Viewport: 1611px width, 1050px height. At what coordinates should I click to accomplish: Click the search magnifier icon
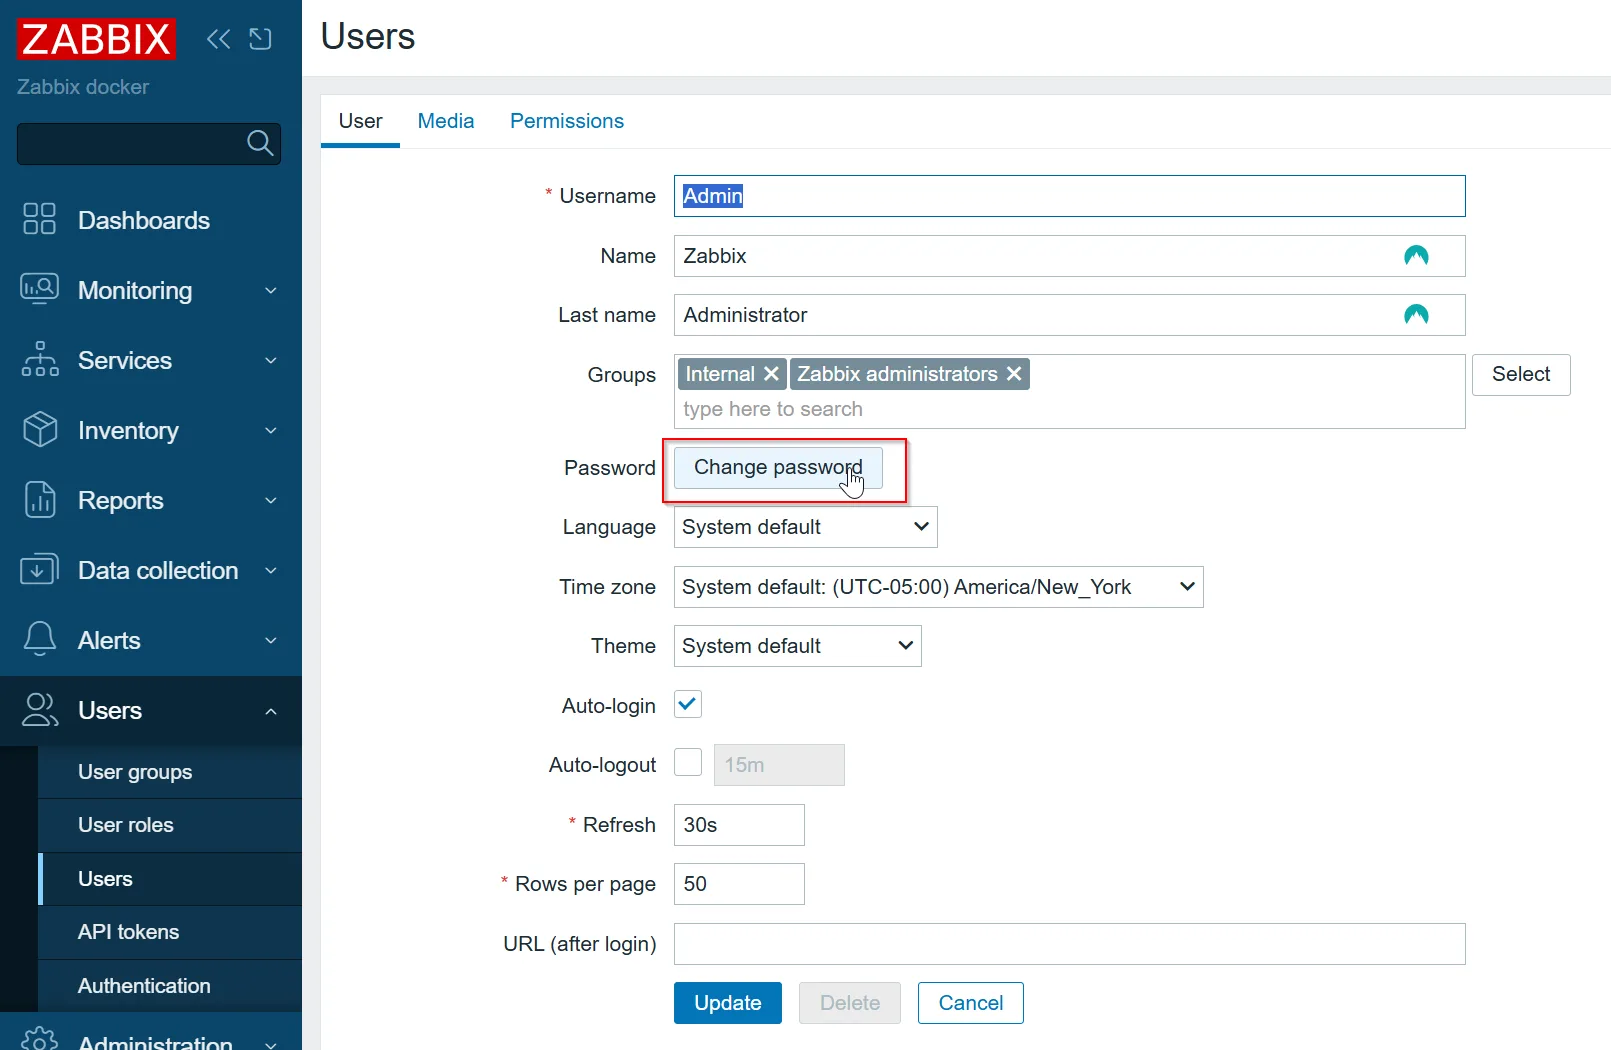260,143
